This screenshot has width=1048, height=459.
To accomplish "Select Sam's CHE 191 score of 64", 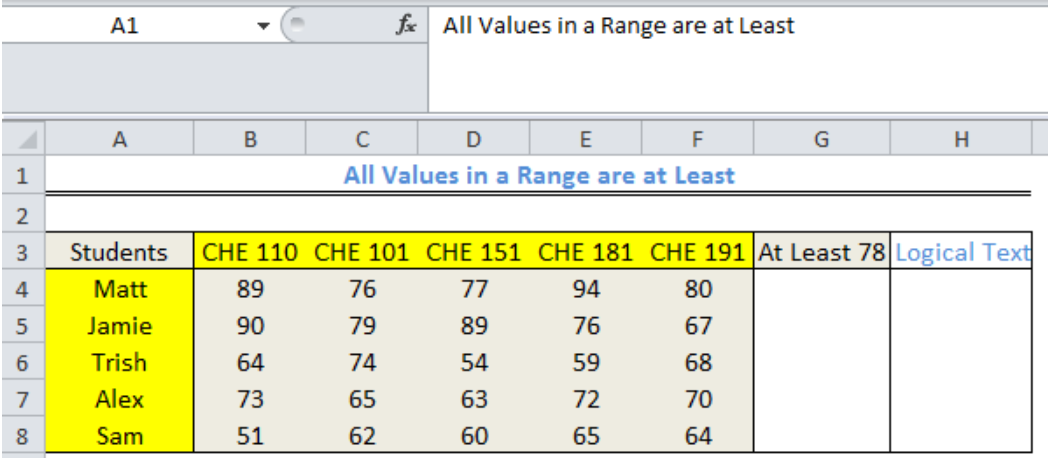I will click(x=698, y=436).
